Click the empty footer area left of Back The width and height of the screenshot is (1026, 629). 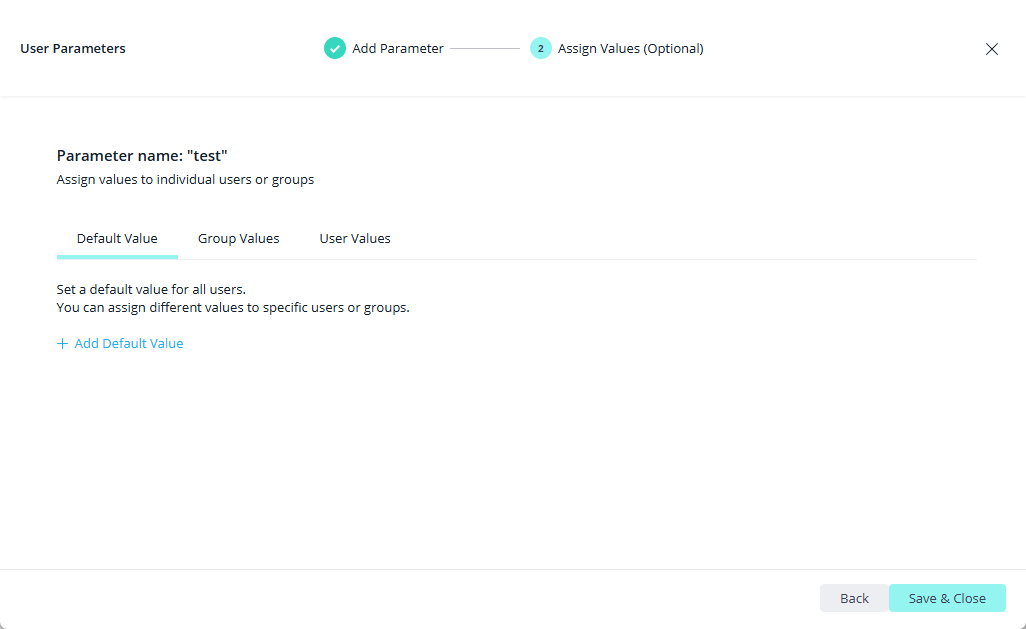tap(400, 598)
